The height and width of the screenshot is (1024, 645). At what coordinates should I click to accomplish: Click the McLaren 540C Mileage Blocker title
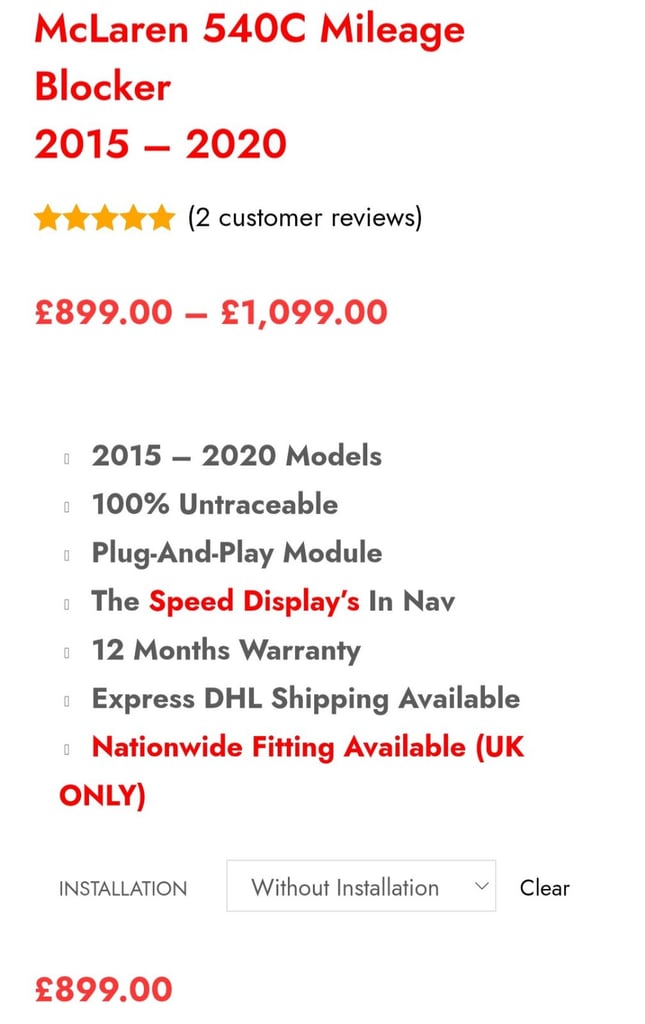249,86
